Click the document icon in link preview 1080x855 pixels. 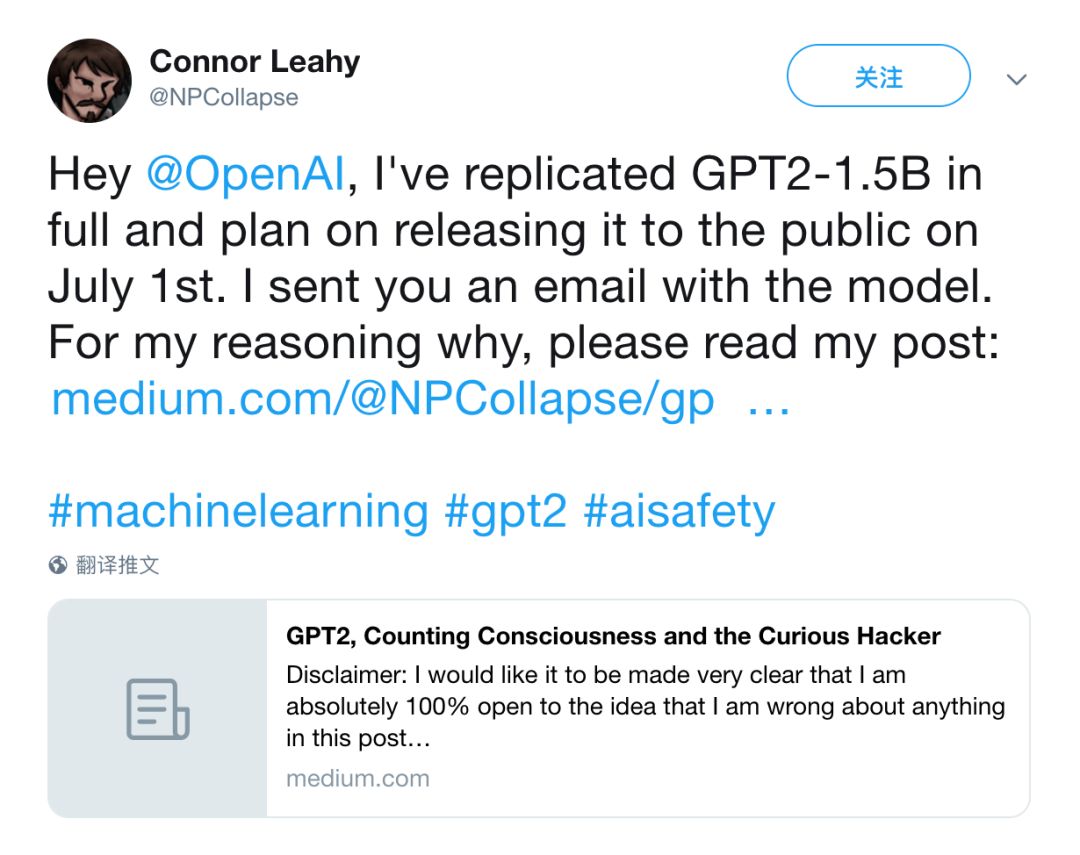click(x=157, y=709)
